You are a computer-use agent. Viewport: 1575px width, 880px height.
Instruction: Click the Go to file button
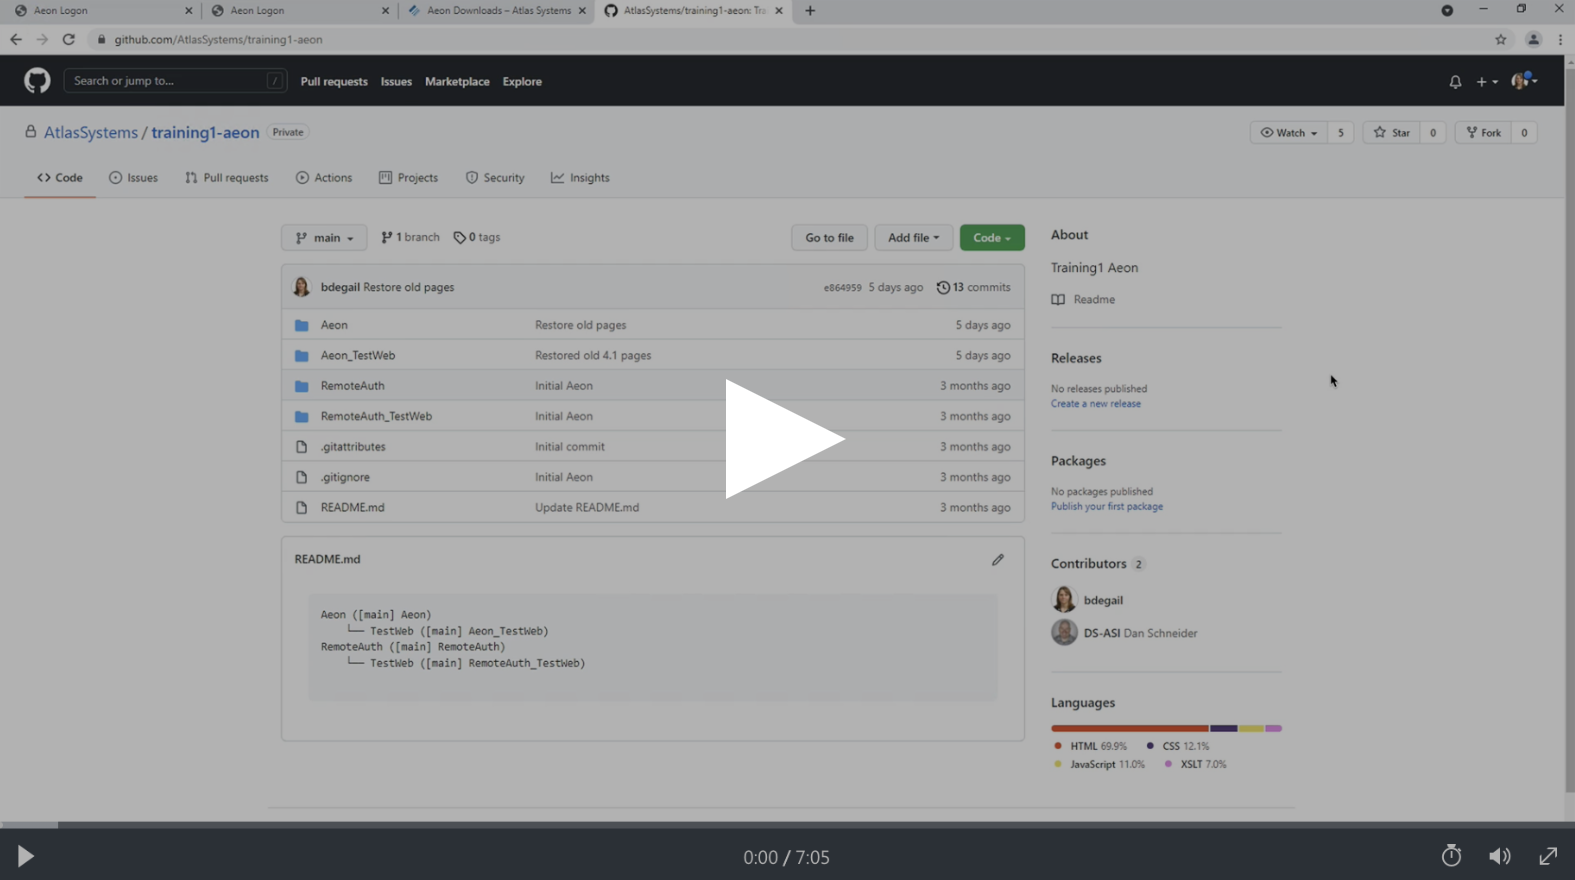(829, 238)
